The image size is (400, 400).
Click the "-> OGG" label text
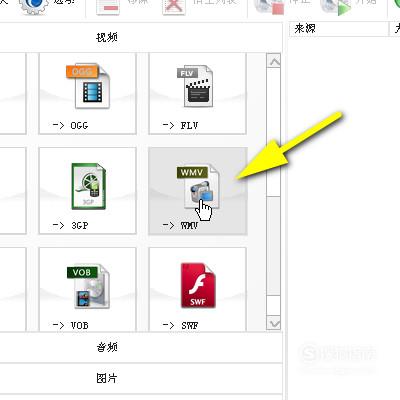70,126
